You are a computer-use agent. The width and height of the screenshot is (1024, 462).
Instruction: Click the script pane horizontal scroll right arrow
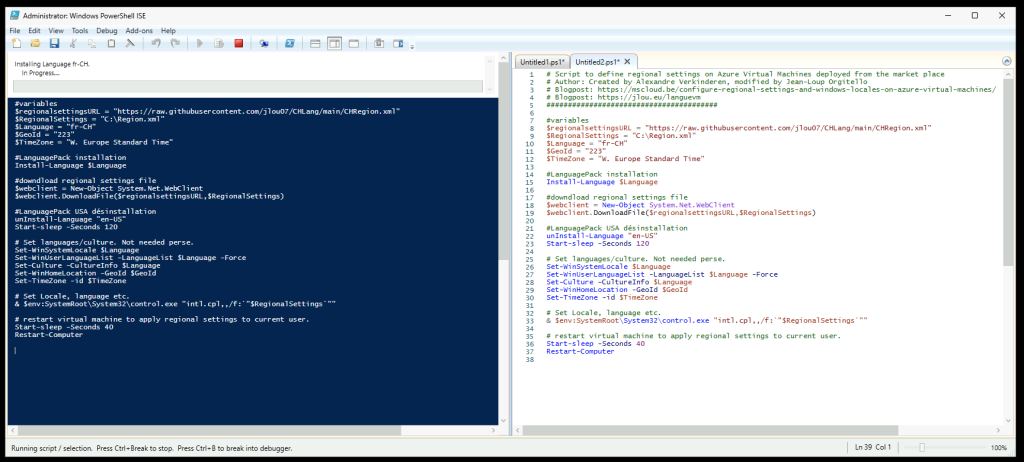coord(998,430)
